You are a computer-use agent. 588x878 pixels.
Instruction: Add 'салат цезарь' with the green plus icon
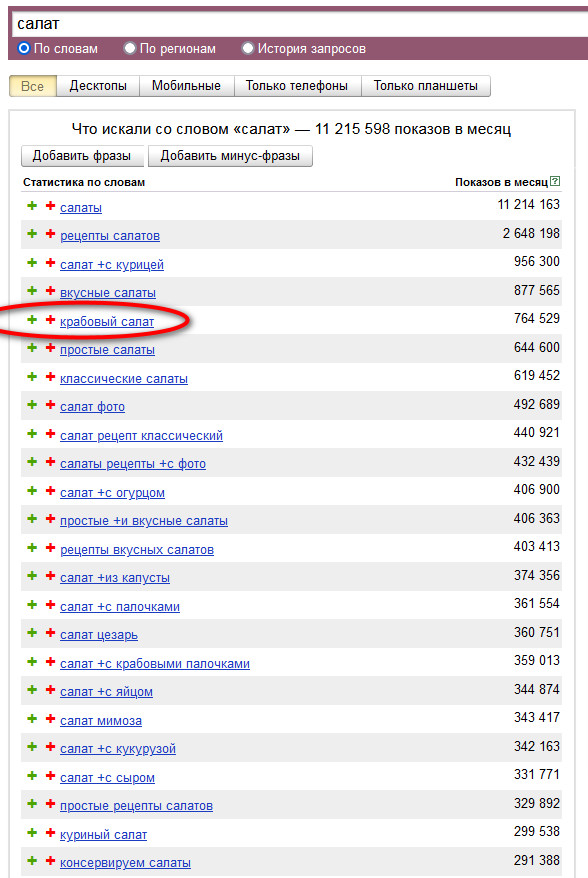[x=32, y=633]
